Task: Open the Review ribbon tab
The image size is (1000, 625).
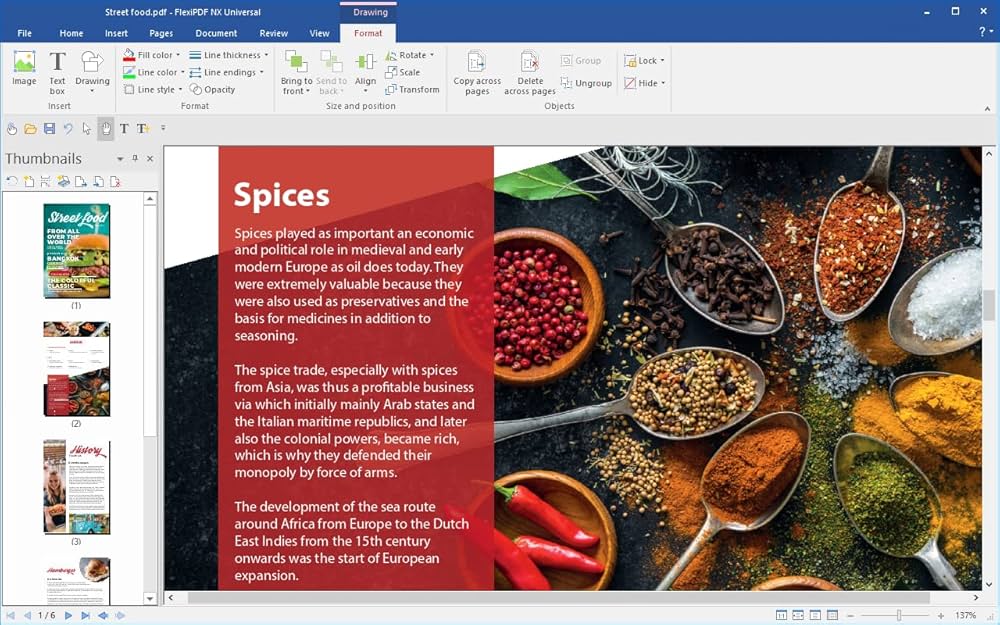Action: pos(273,33)
